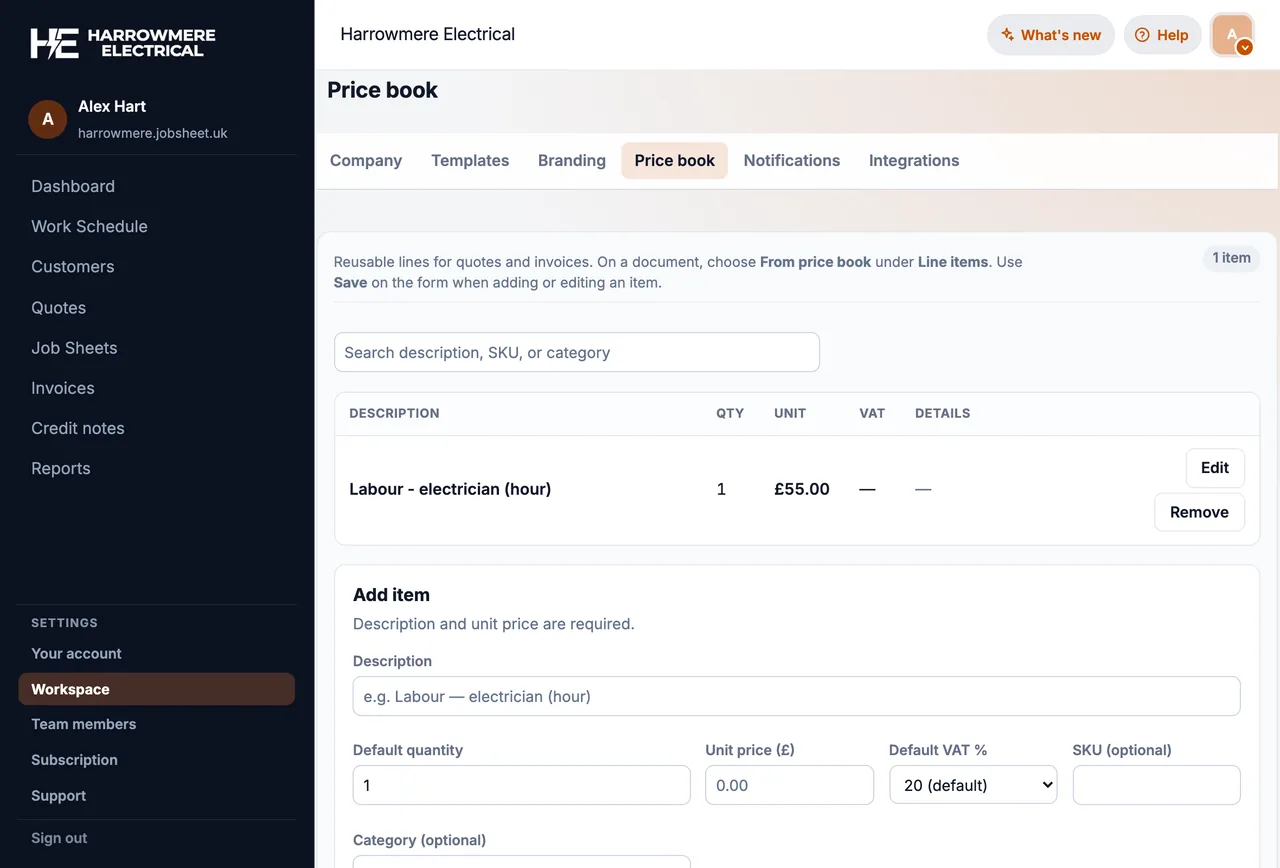Open the Default VAT % dropdown
1280x868 pixels.
(973, 785)
